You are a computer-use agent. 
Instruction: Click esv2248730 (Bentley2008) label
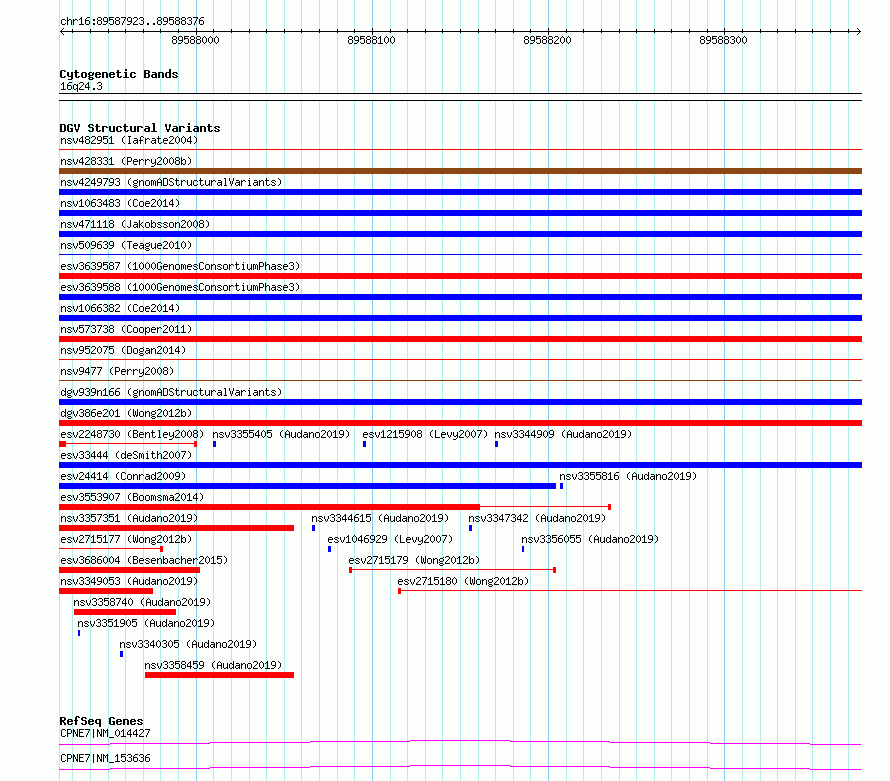tap(132, 434)
